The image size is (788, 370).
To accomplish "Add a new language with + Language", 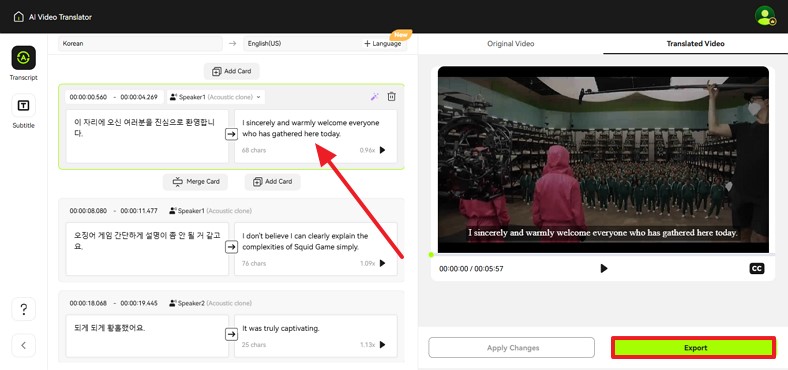I will pyautogui.click(x=383, y=44).
